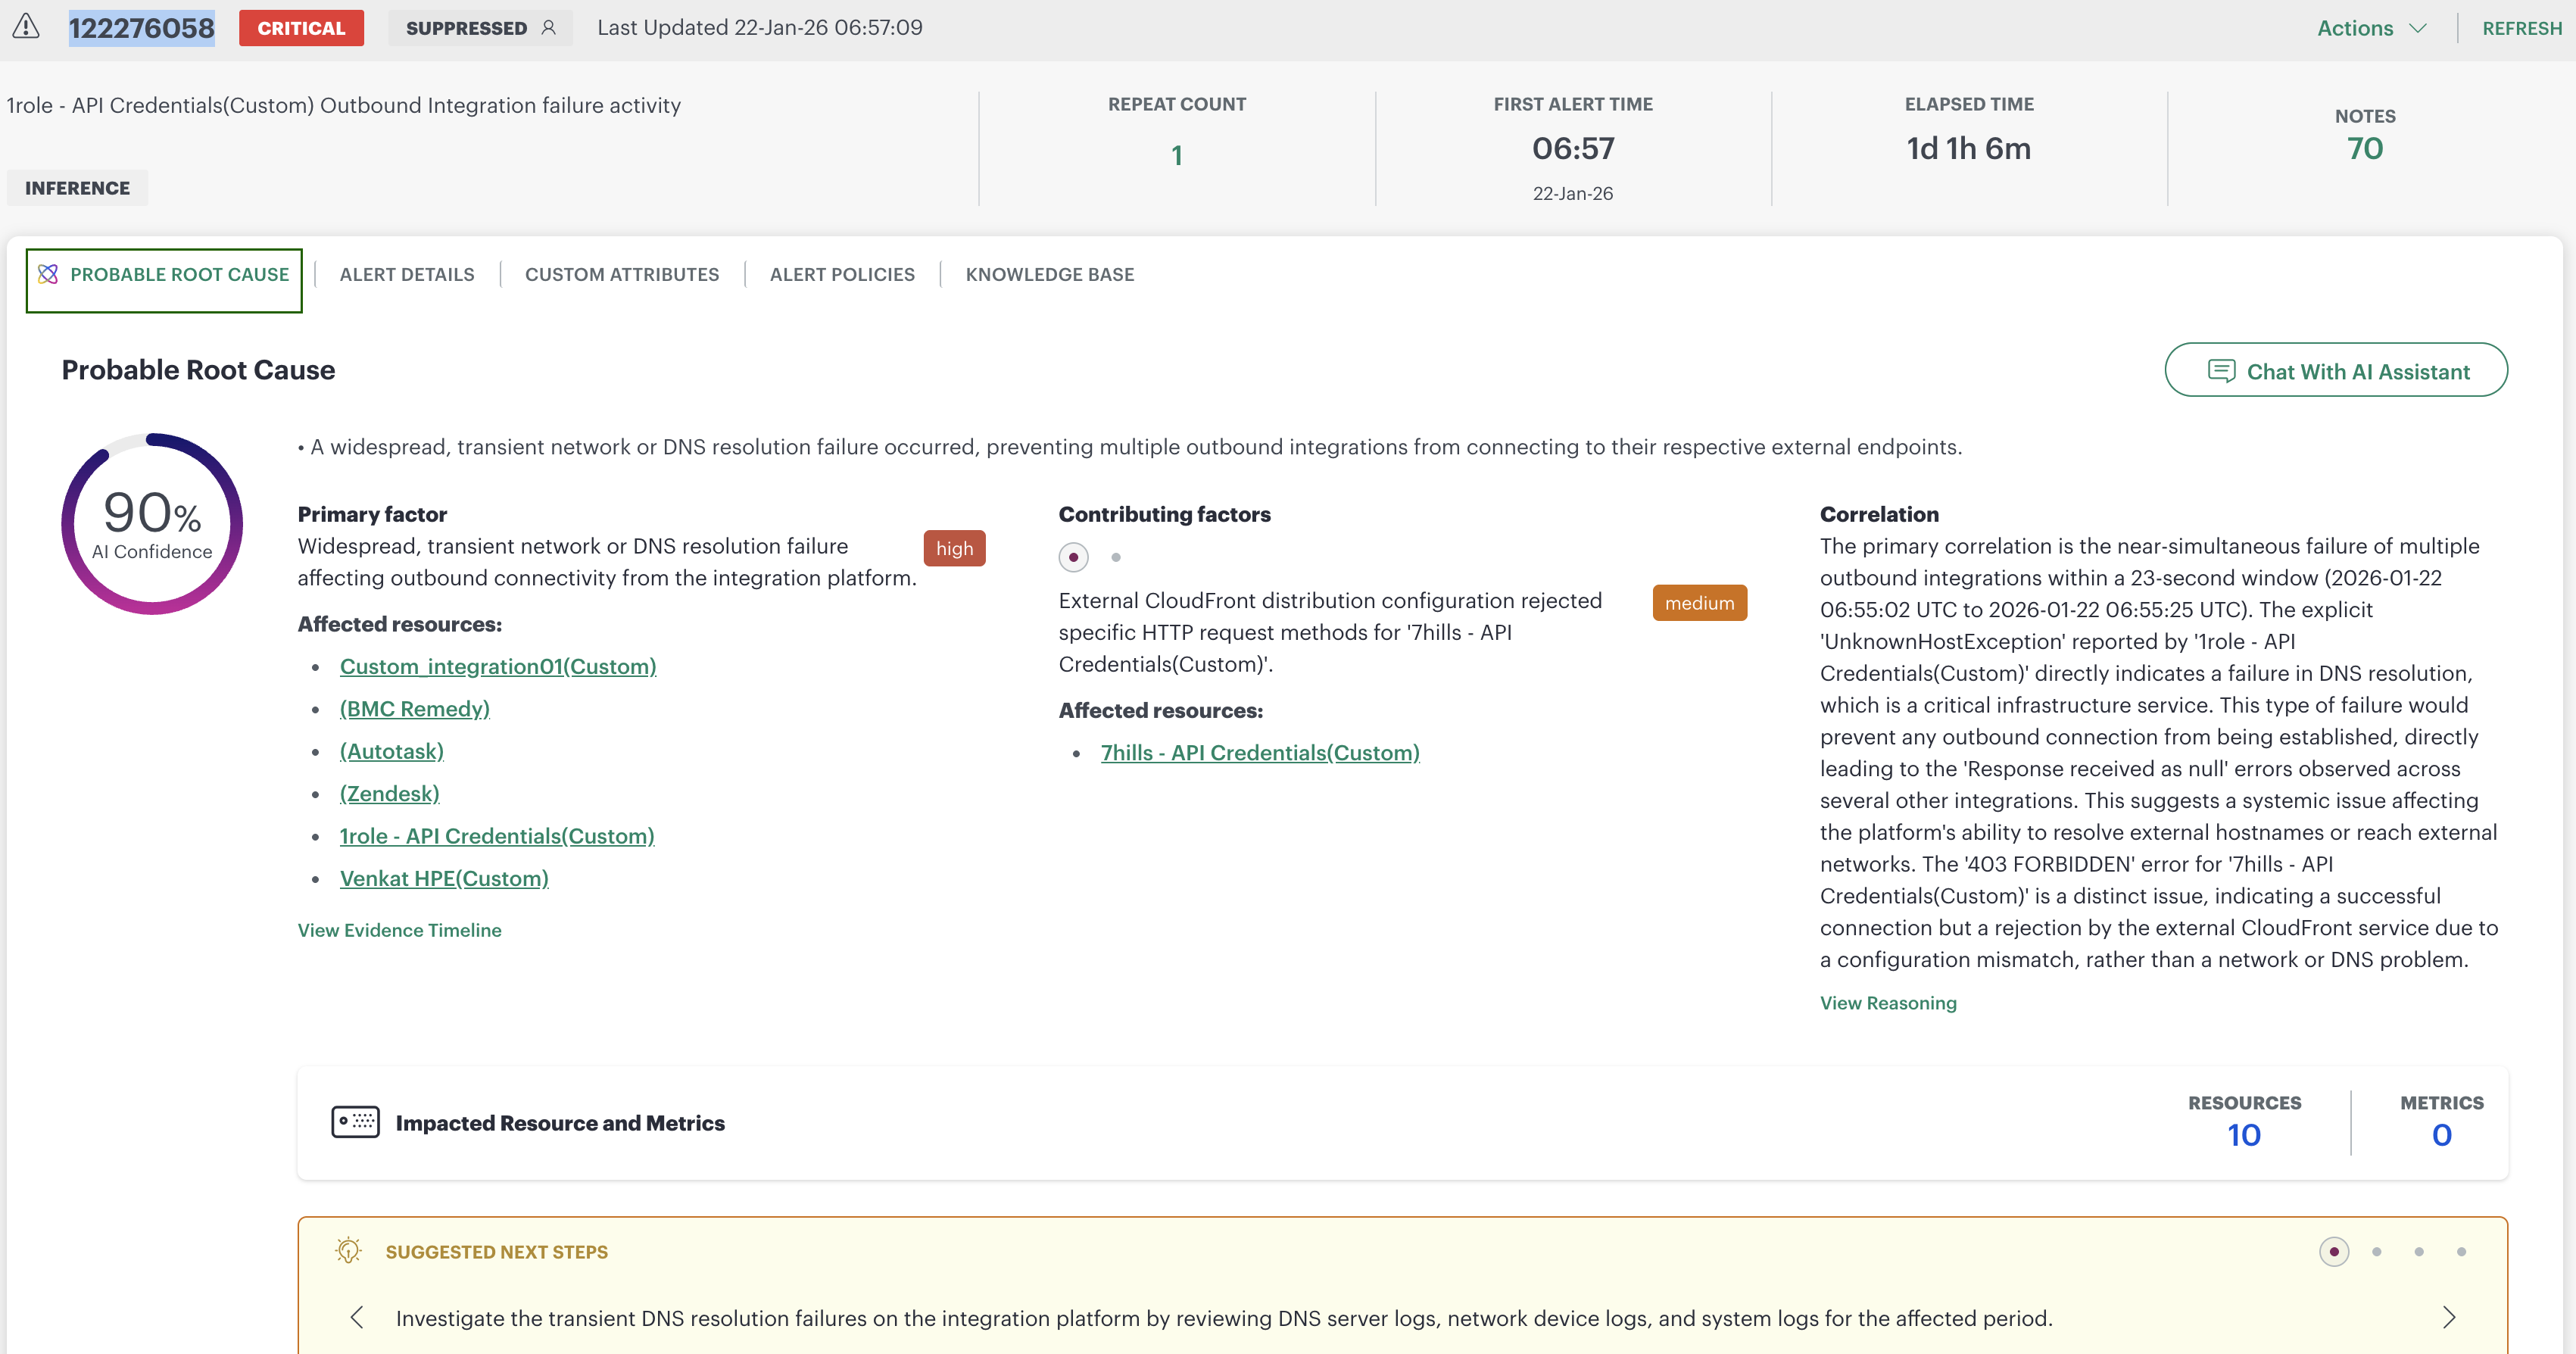2576x1354 pixels.
Task: Go to next suggested step arrow
Action: pos(2448,1317)
